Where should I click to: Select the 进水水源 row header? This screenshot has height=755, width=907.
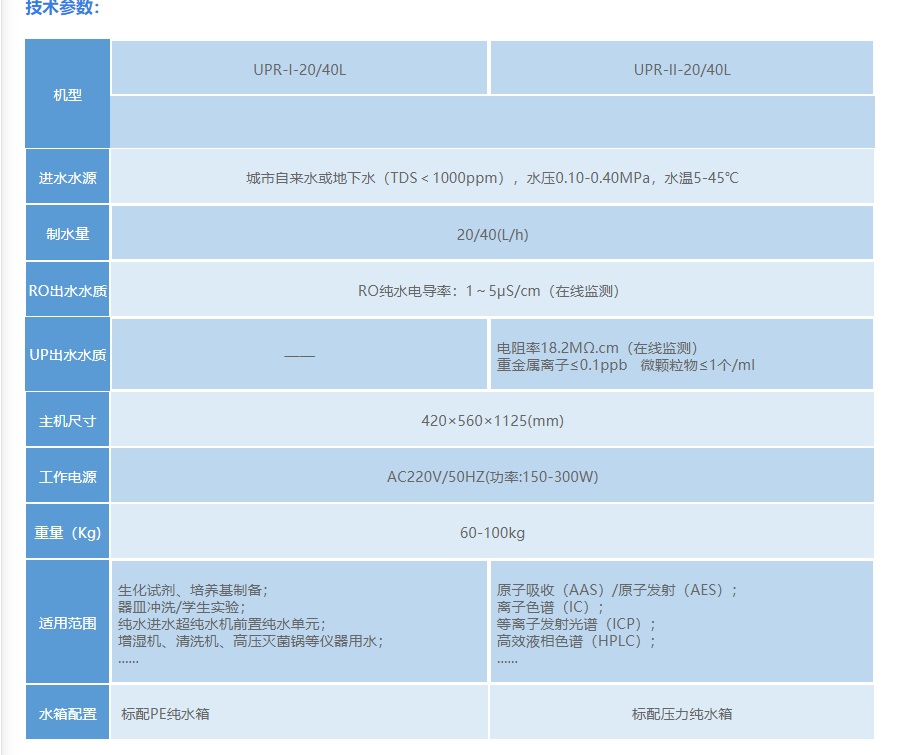pos(67,178)
